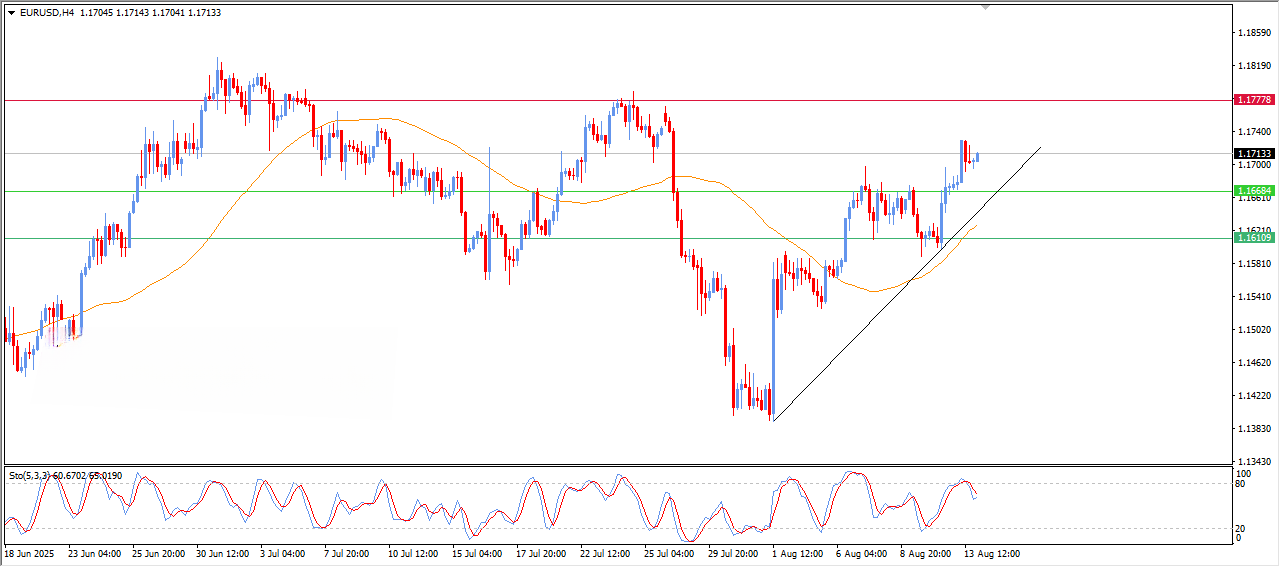Click the 13 Aug 12:00 time label

(x=992, y=552)
